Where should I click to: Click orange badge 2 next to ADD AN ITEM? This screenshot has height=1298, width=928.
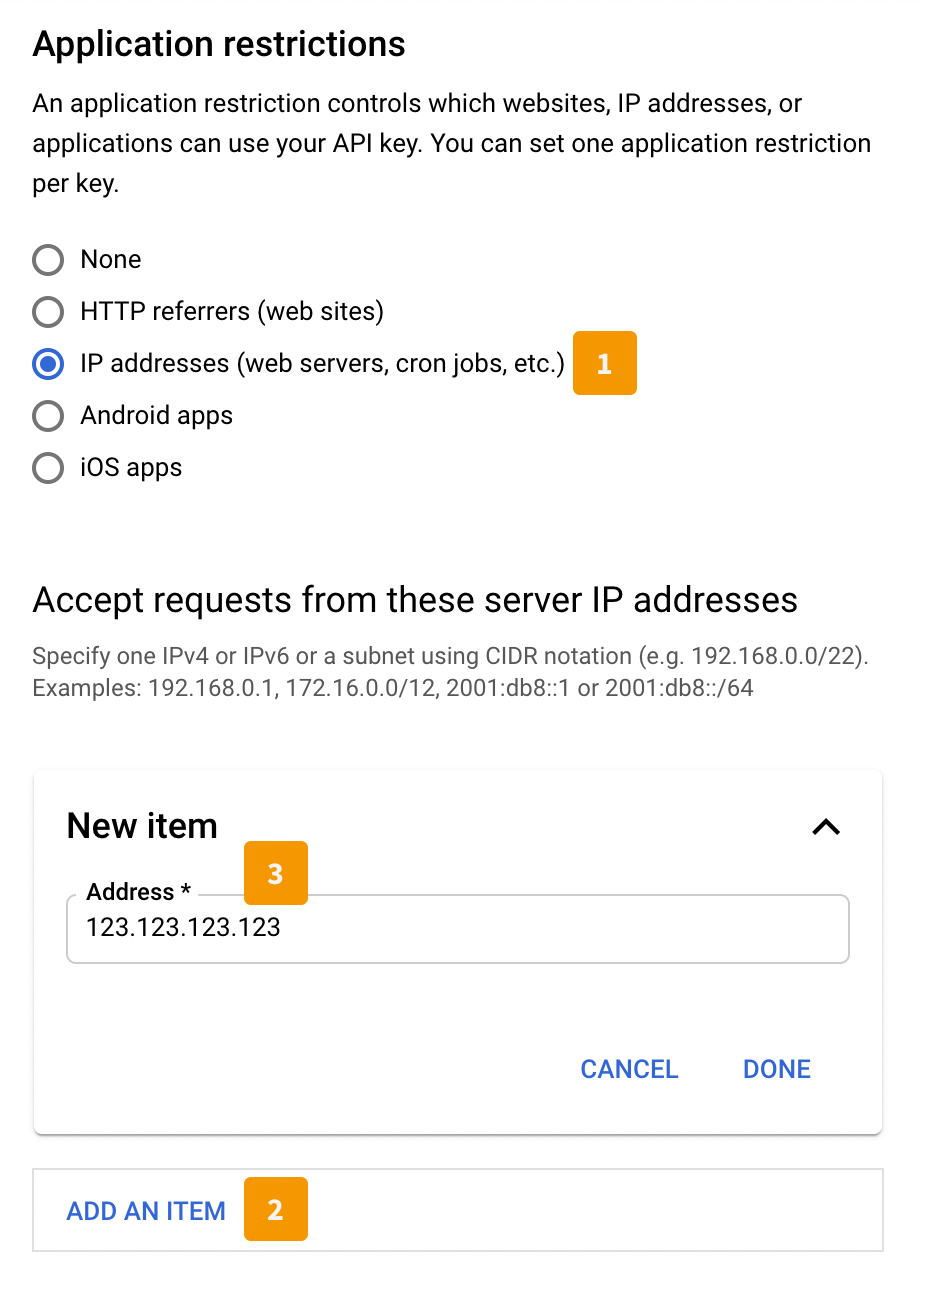coord(276,1209)
